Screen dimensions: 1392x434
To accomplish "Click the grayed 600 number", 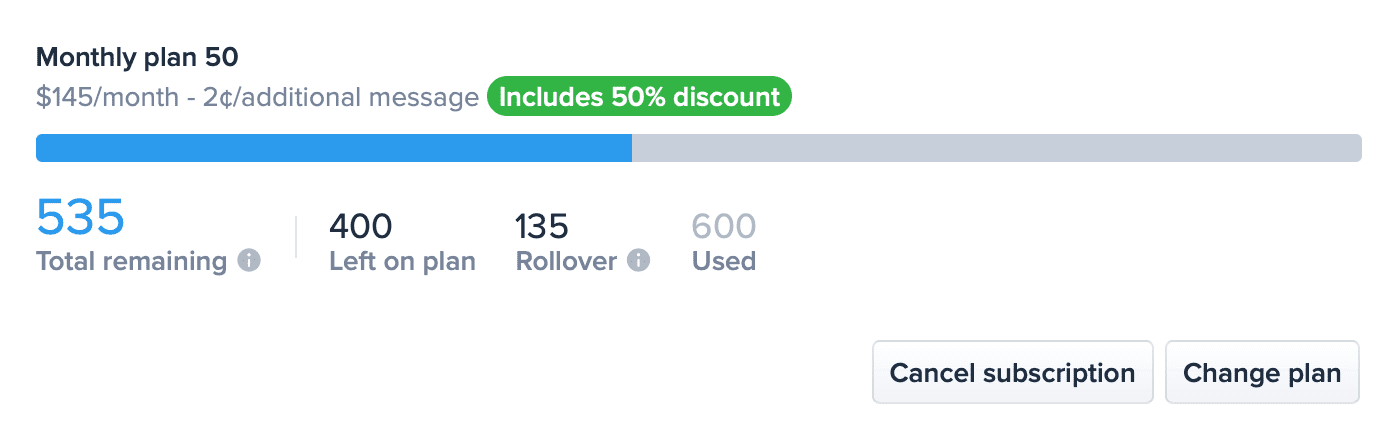I will pyautogui.click(x=724, y=226).
